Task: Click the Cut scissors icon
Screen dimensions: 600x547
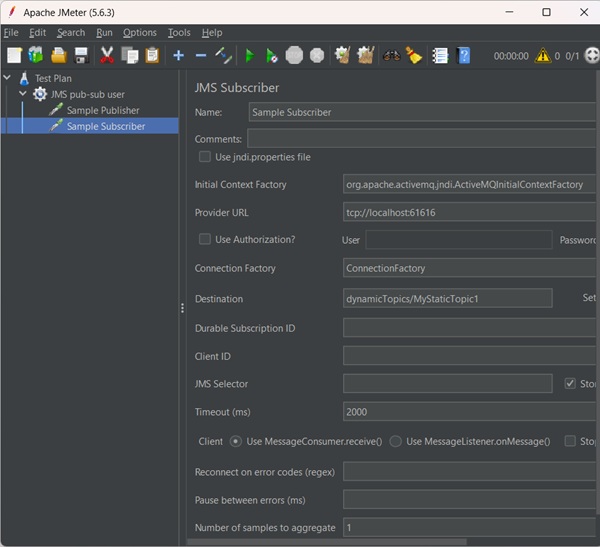Action: [107, 55]
